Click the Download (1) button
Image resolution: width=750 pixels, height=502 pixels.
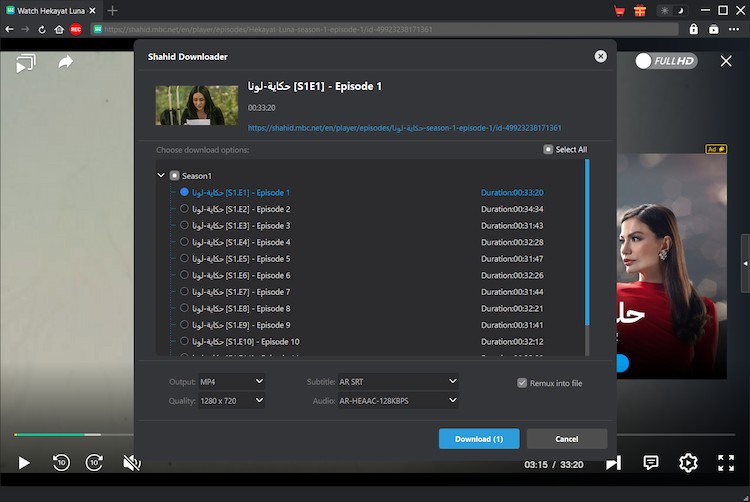point(479,439)
